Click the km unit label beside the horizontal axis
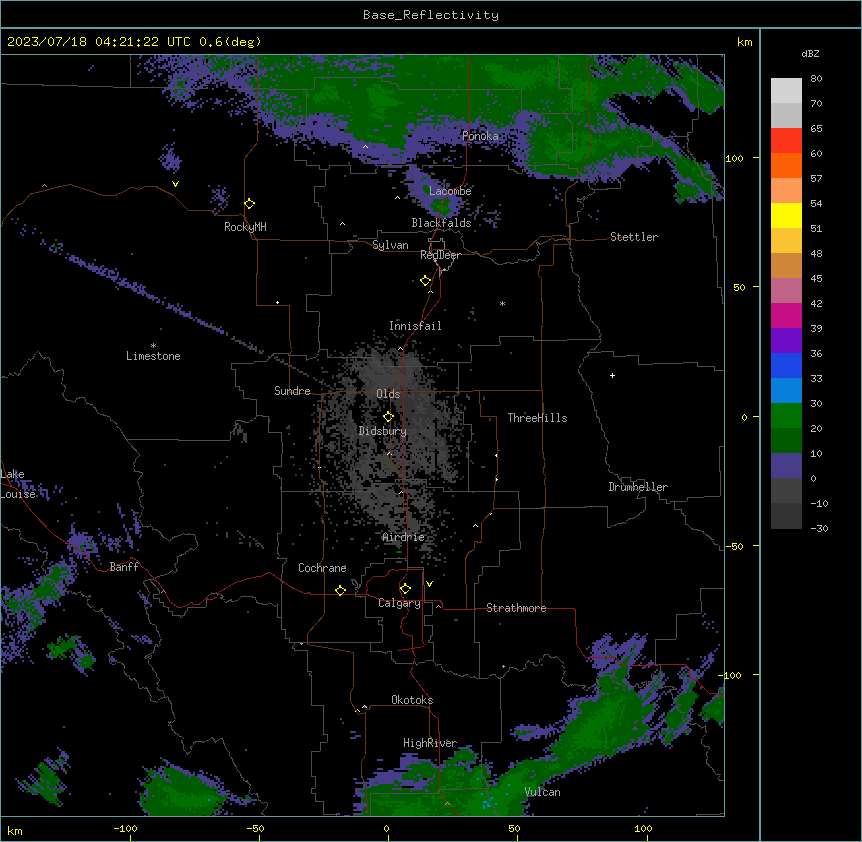 tap(15, 830)
